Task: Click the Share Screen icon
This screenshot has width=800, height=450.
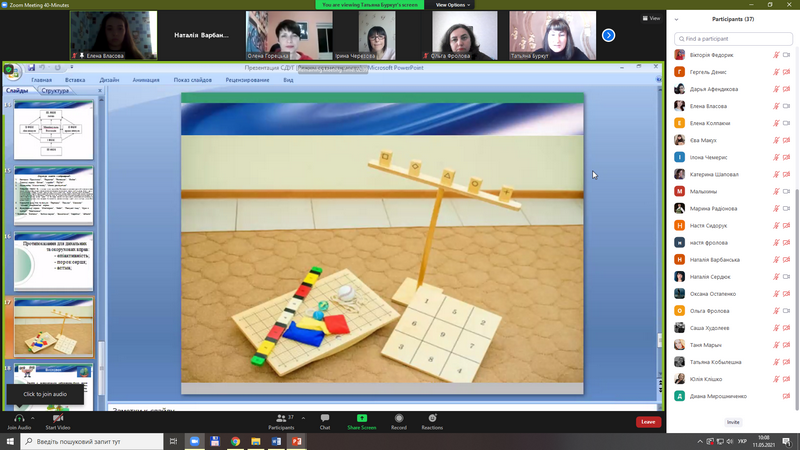Action: pyautogui.click(x=362, y=418)
